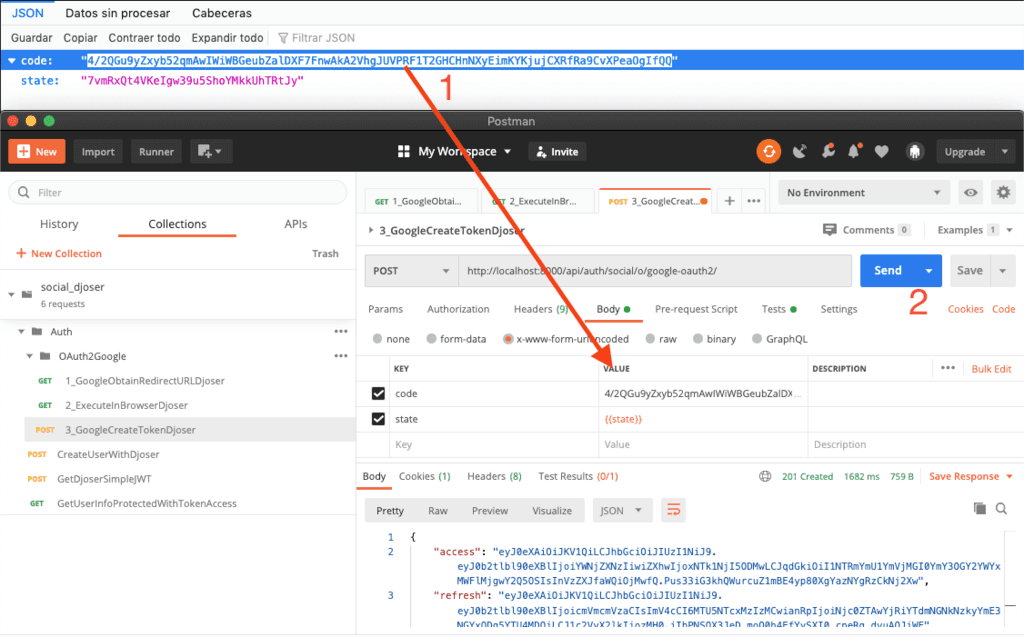
Task: Select the raw body radio button
Action: 650,339
